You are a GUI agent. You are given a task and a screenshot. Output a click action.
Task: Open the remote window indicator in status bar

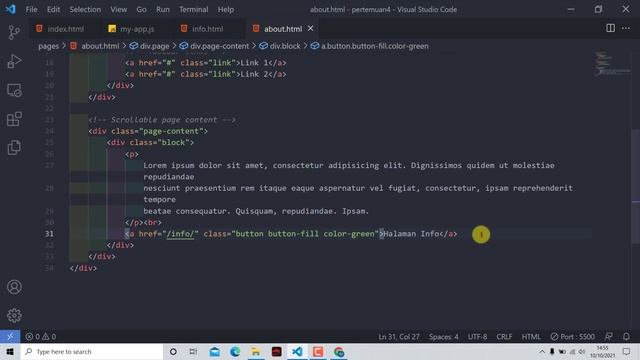[x=10, y=336]
